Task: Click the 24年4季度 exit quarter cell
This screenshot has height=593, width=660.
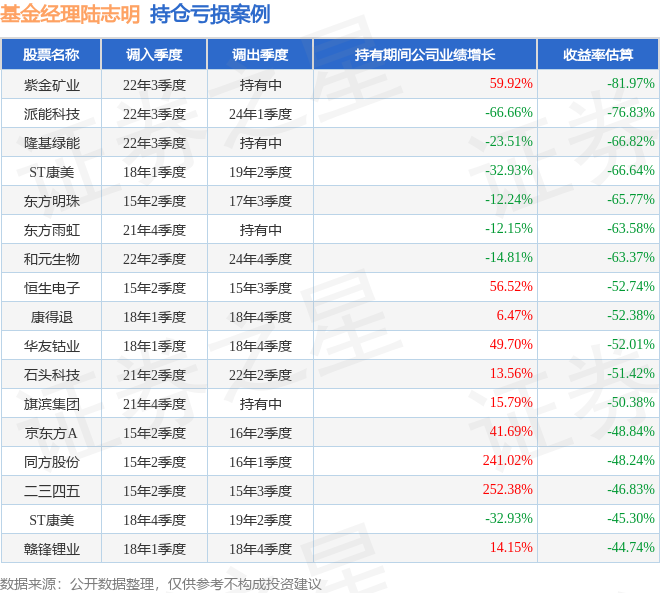Action: point(260,259)
